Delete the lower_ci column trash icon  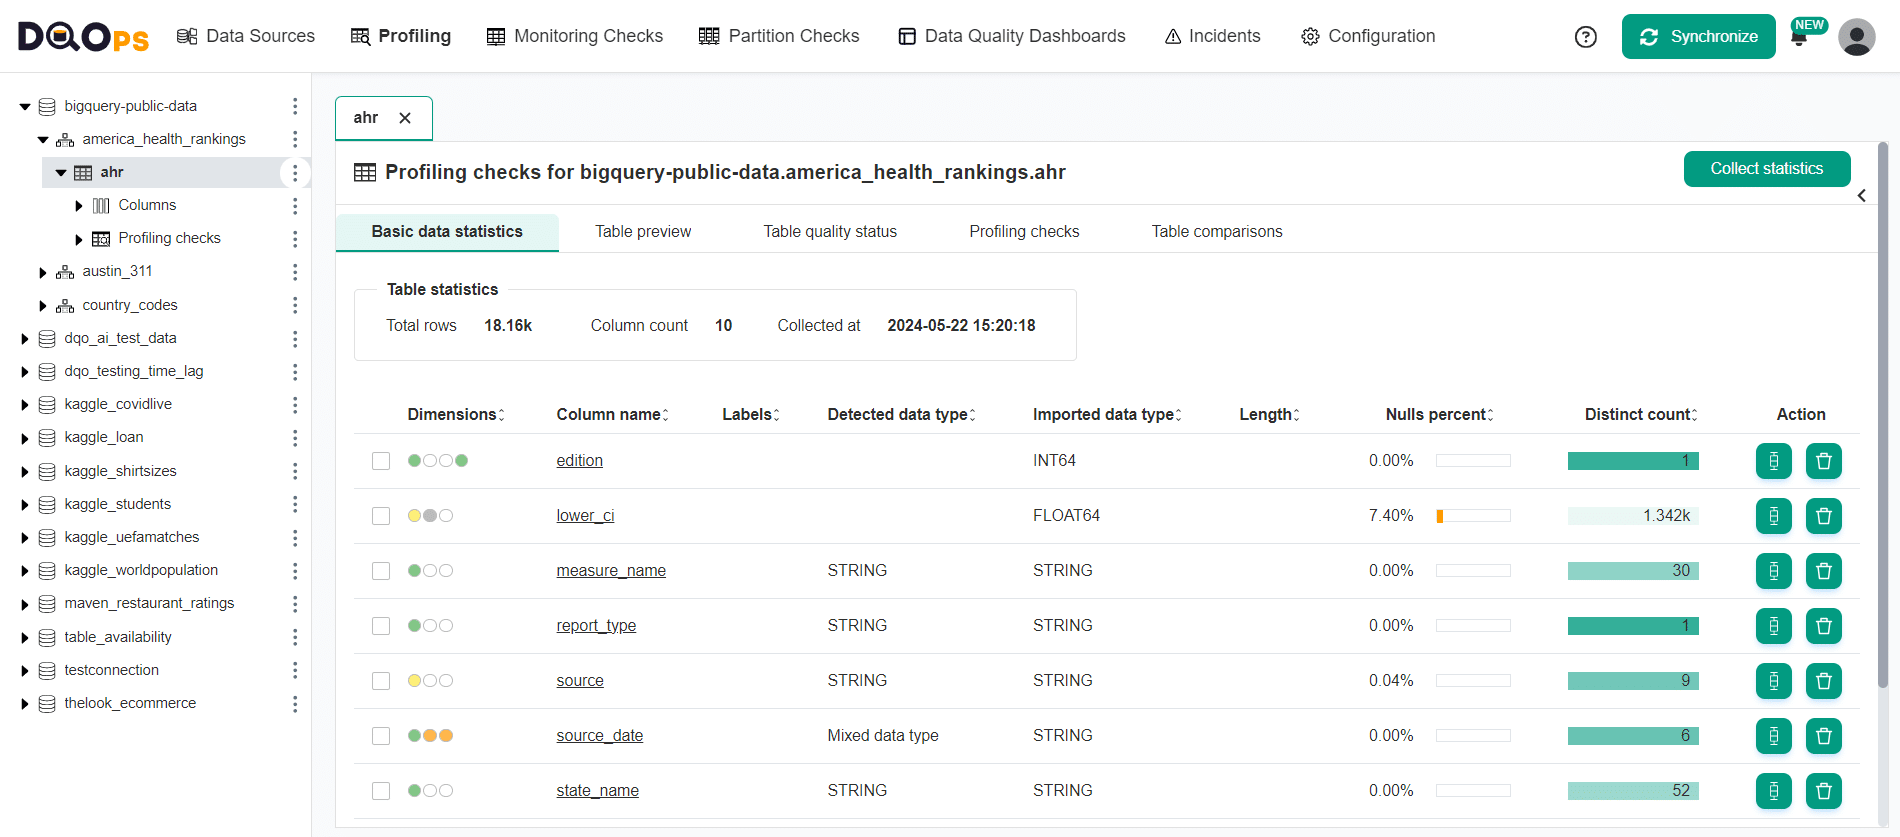coord(1824,516)
